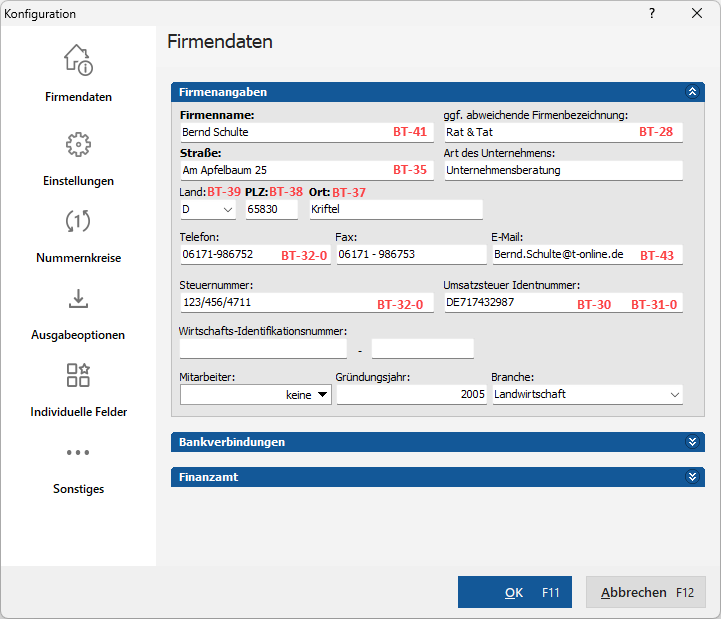The height and width of the screenshot is (619, 721).
Task: Click the E-Mail address field
Action: (588, 255)
